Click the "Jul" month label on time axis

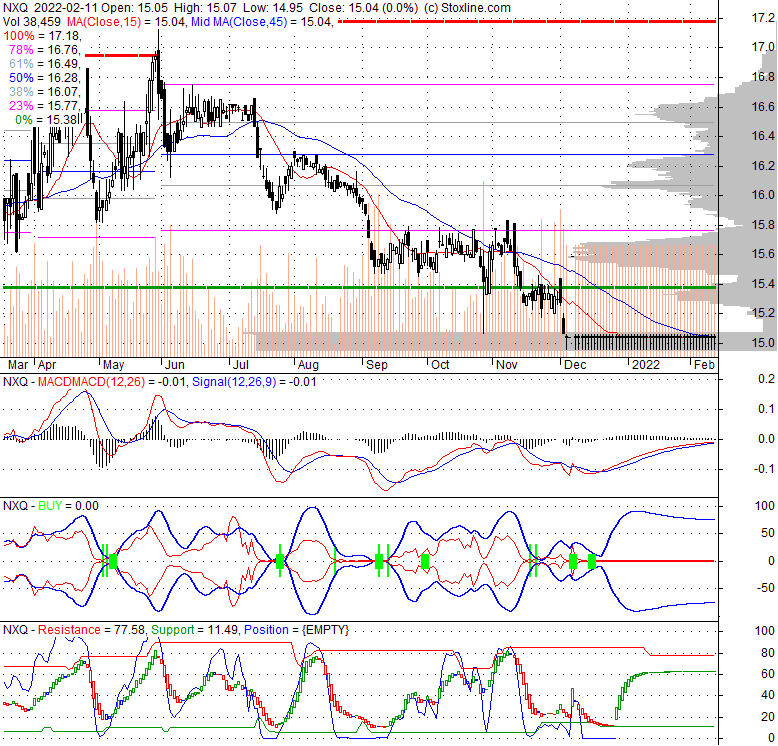pyautogui.click(x=241, y=365)
